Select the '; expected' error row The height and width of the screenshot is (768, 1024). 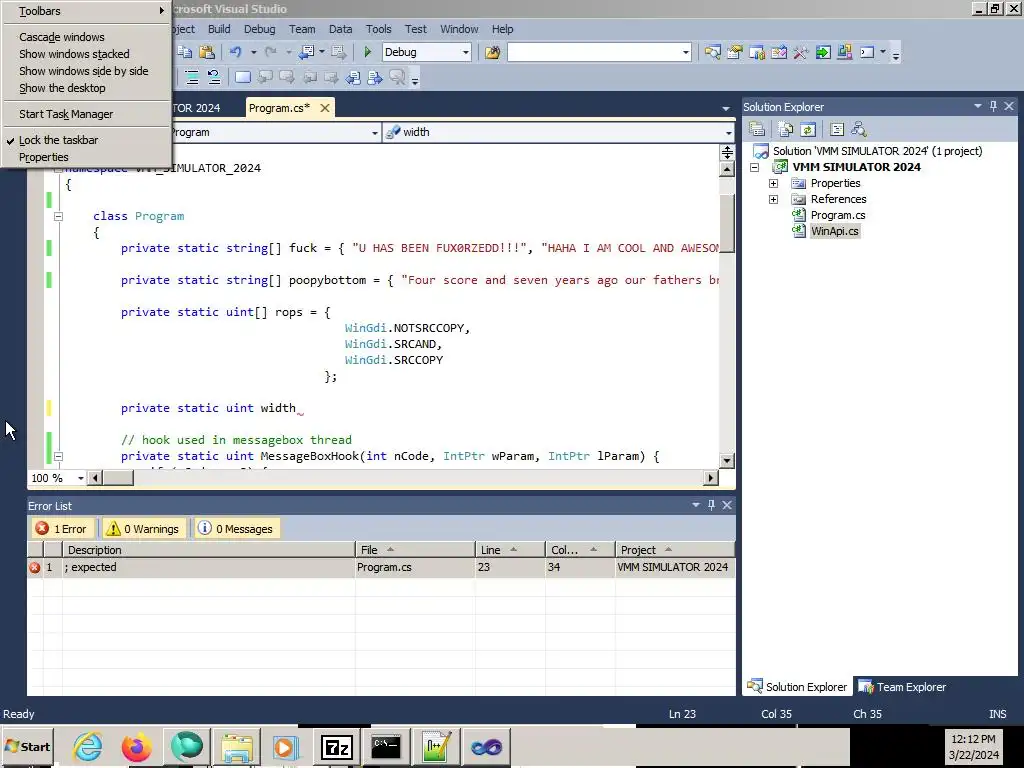(381, 567)
